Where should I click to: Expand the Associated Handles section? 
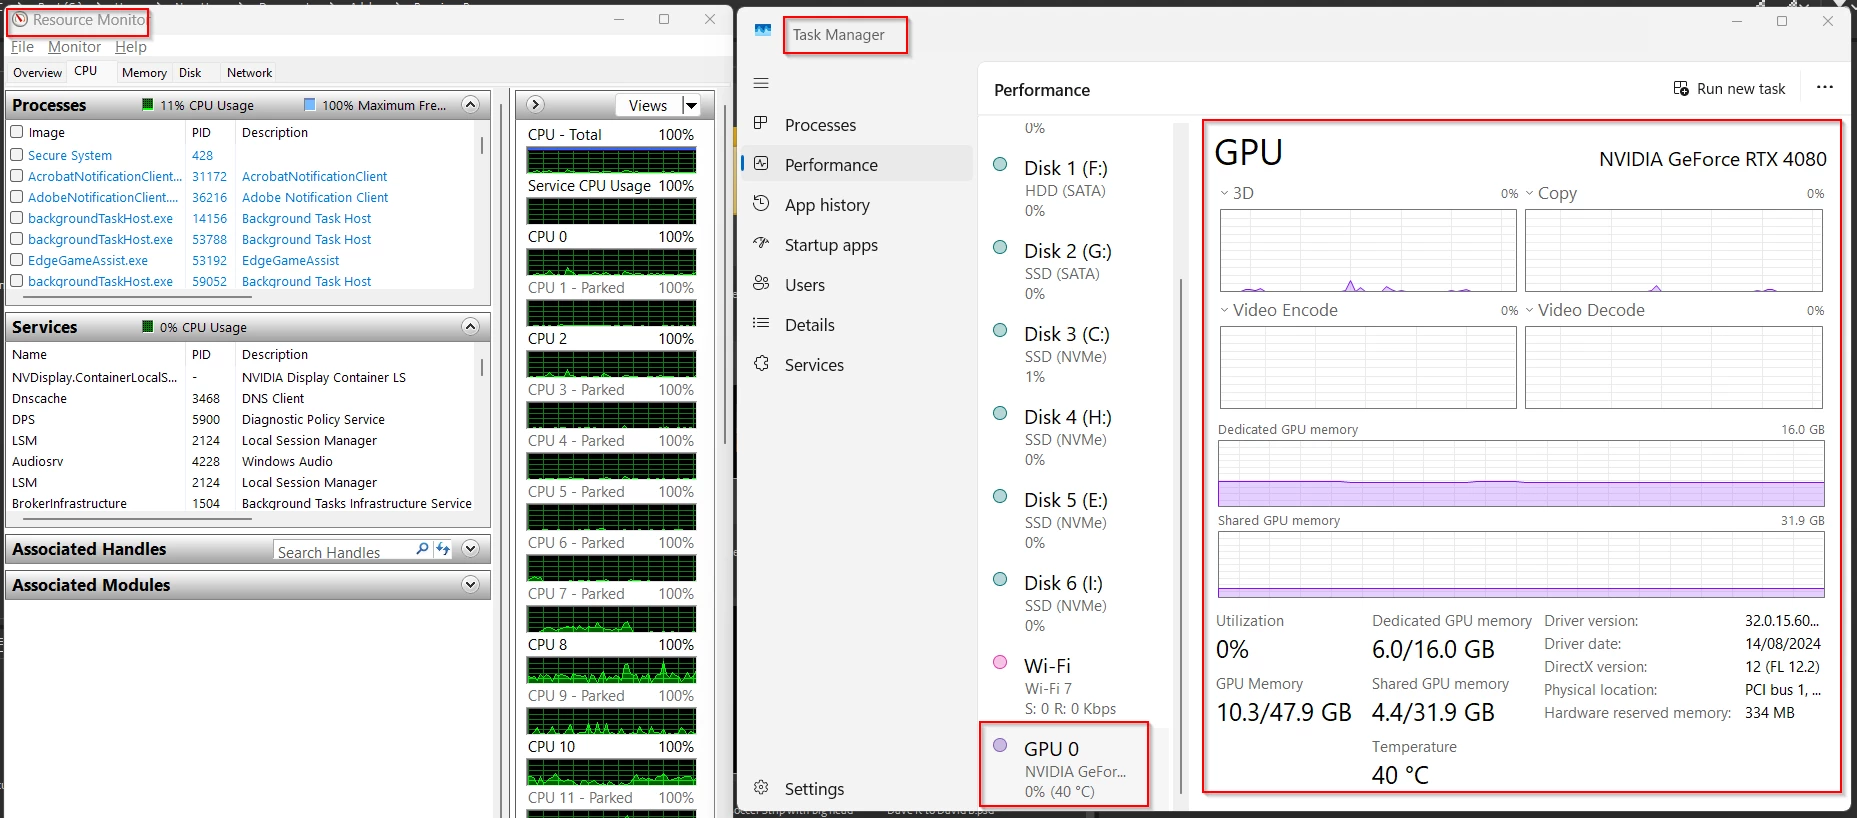click(470, 549)
